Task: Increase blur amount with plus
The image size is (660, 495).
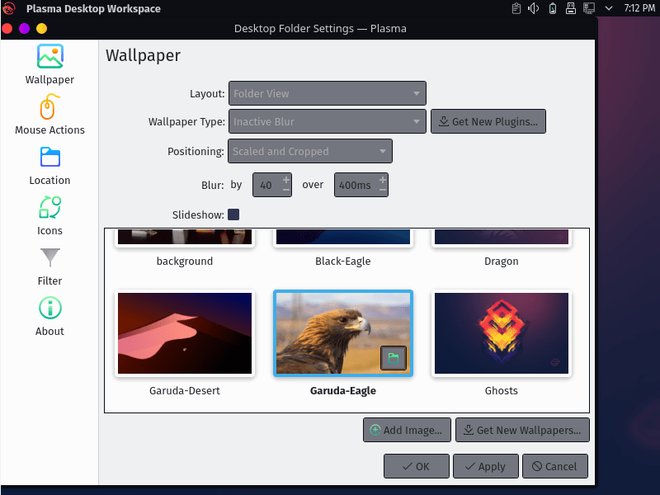Action: [286, 180]
